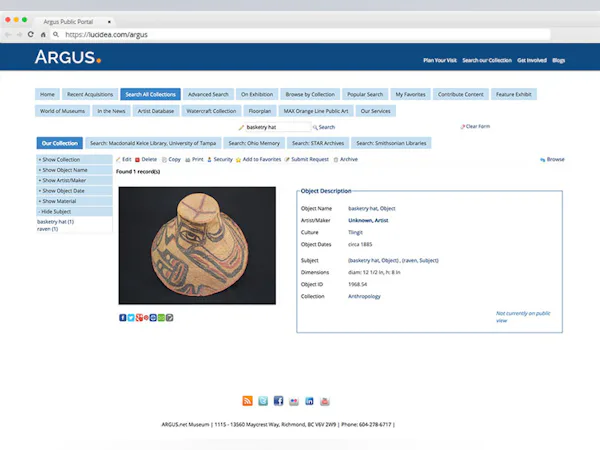Click the Plan Your Visit header link
The height and width of the screenshot is (450, 600).
(x=440, y=60)
